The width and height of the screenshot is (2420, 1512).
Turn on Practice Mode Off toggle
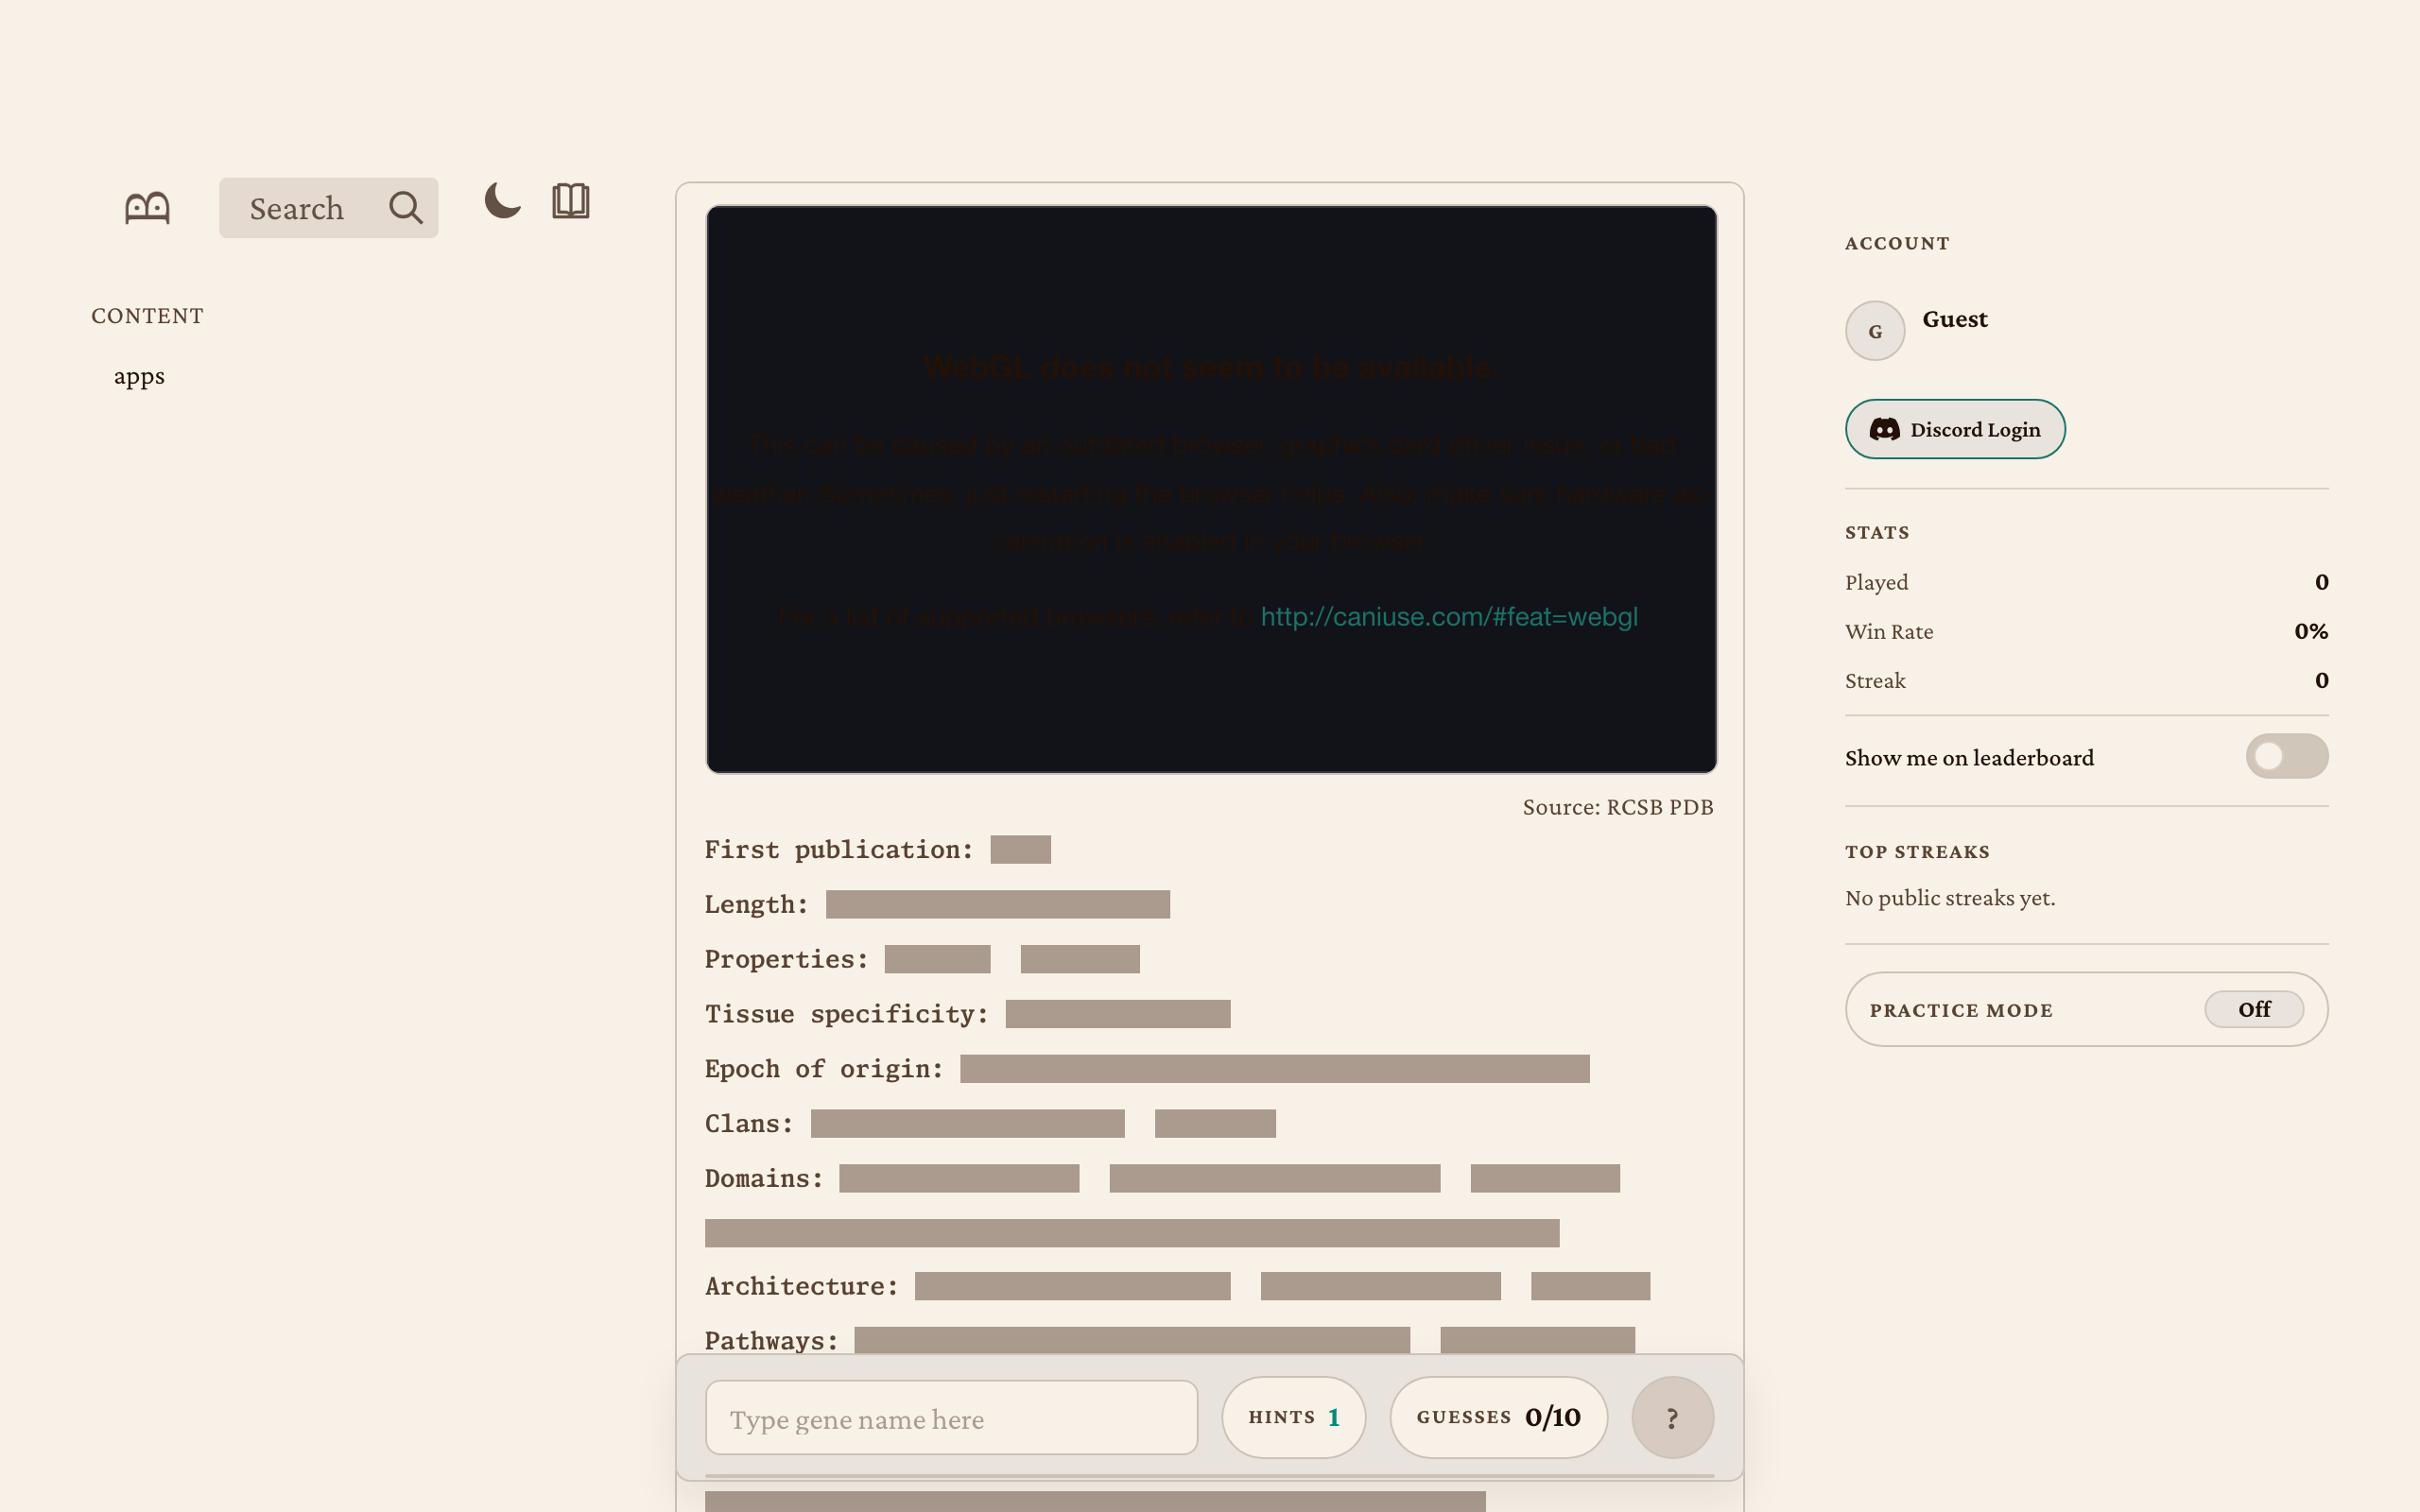coord(2253,1009)
